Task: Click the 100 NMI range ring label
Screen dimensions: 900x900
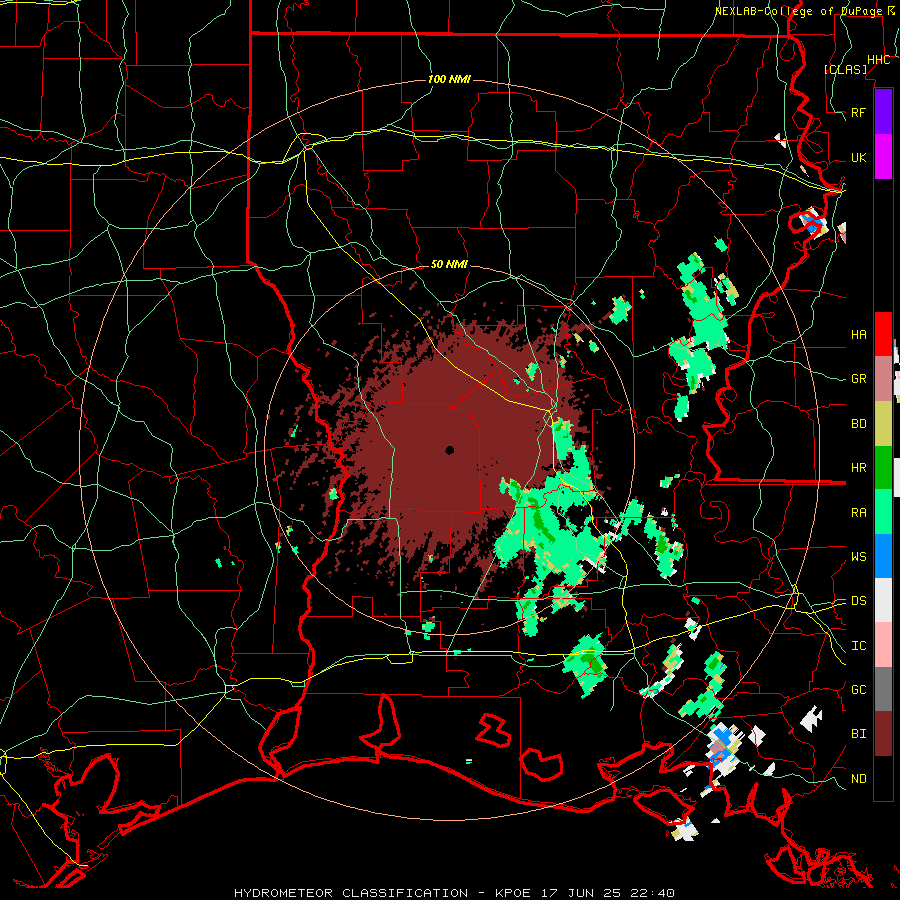Action: (x=449, y=79)
